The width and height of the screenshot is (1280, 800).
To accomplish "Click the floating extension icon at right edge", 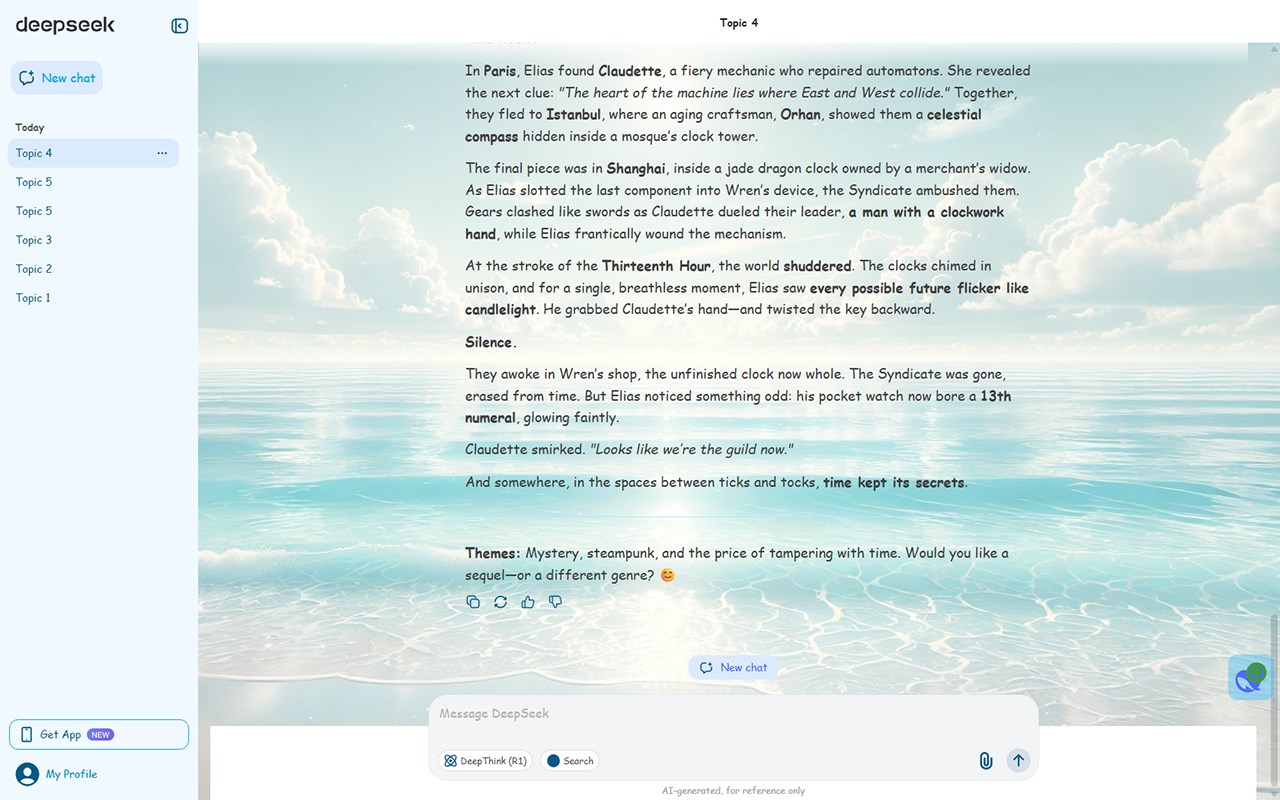I will click(x=1250, y=678).
